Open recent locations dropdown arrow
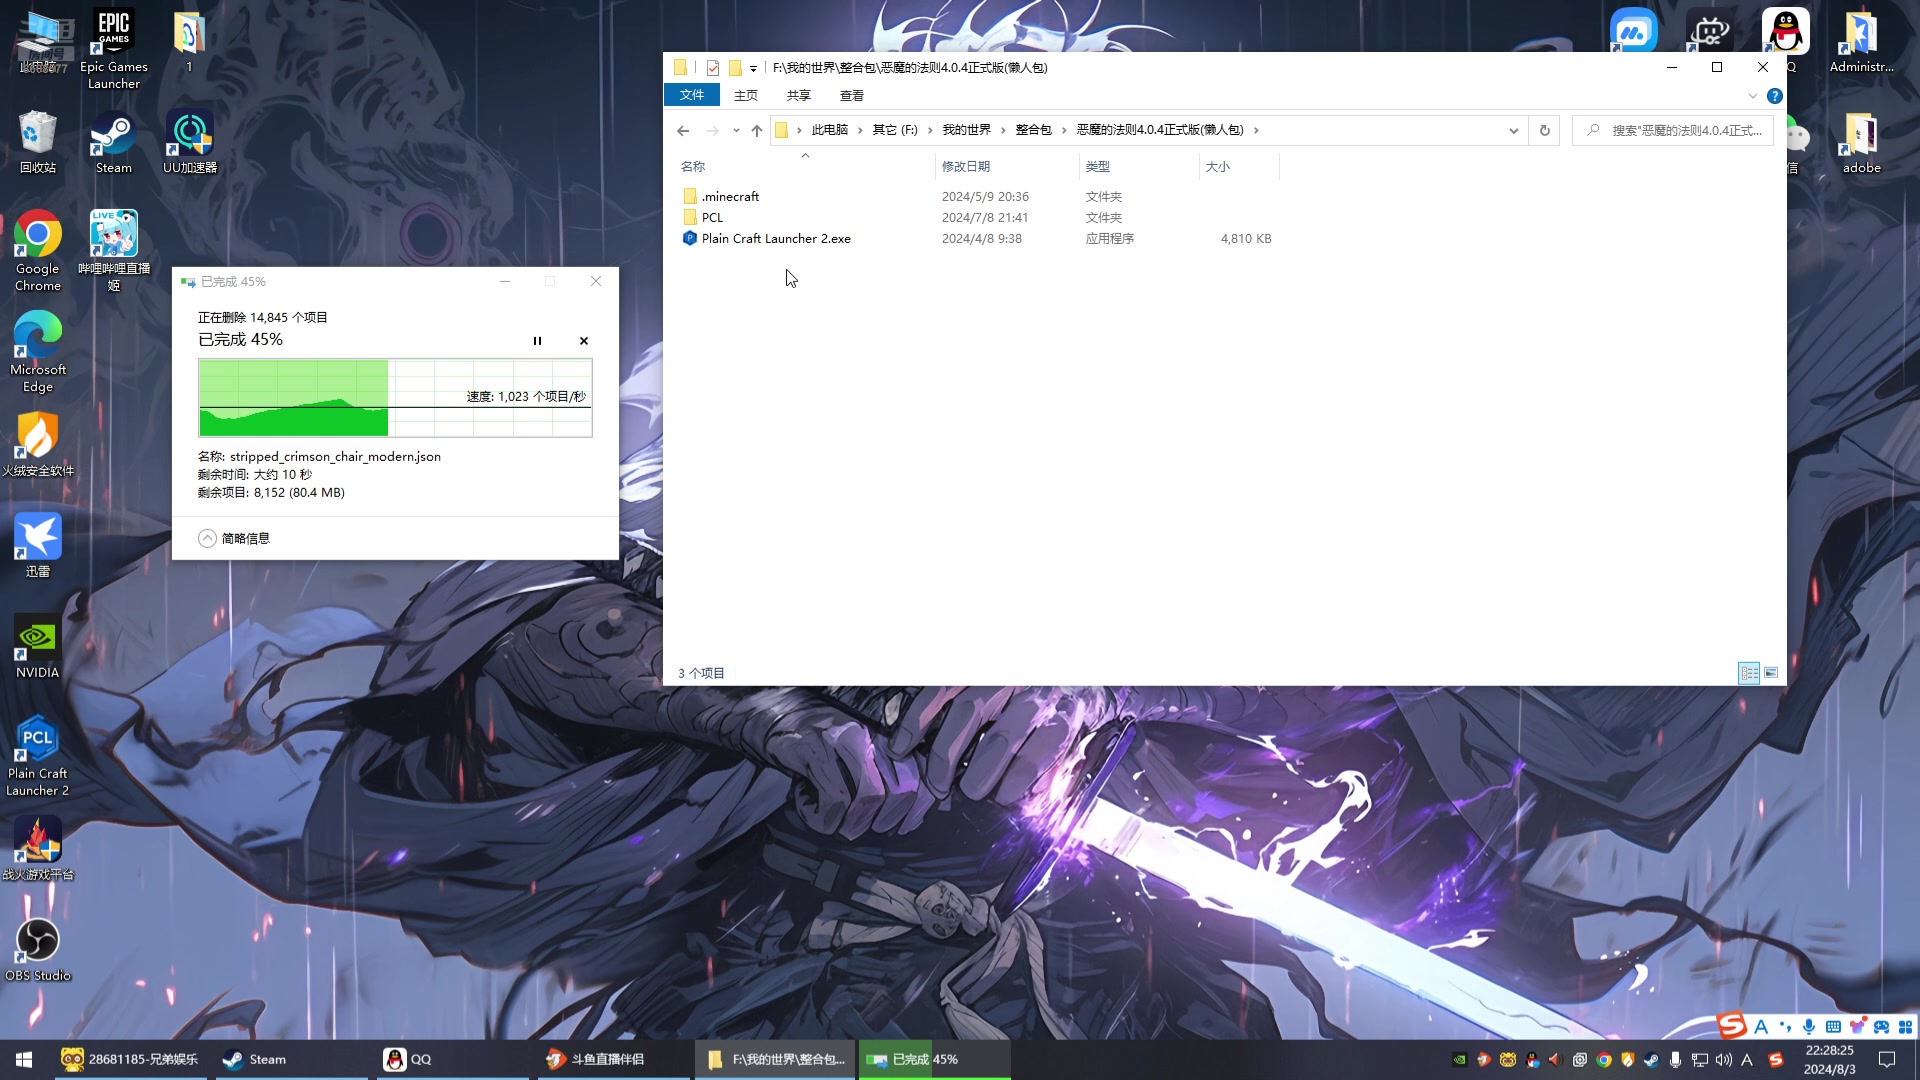The width and height of the screenshot is (1920, 1080). pyautogui.click(x=736, y=130)
